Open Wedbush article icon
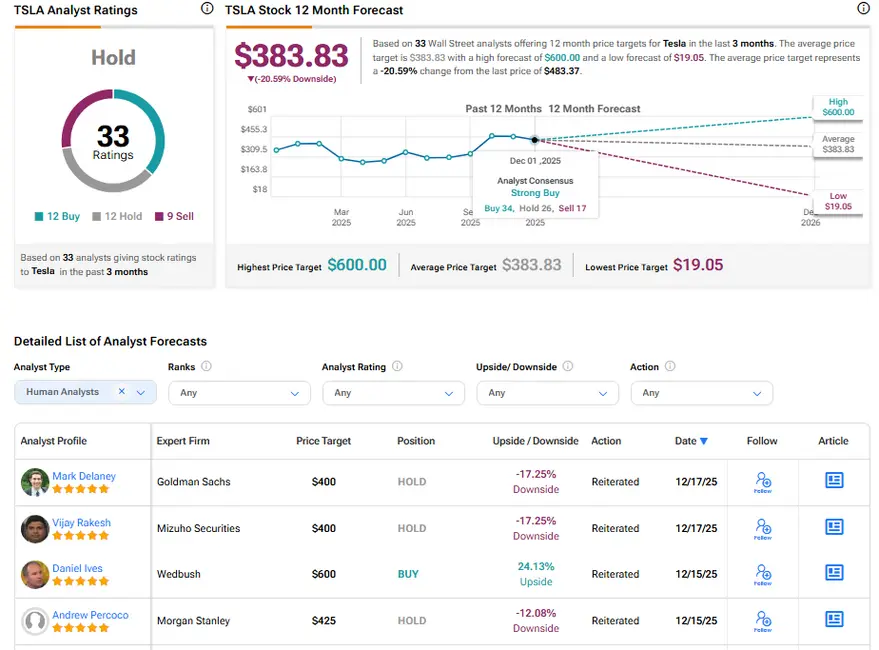 tap(834, 573)
